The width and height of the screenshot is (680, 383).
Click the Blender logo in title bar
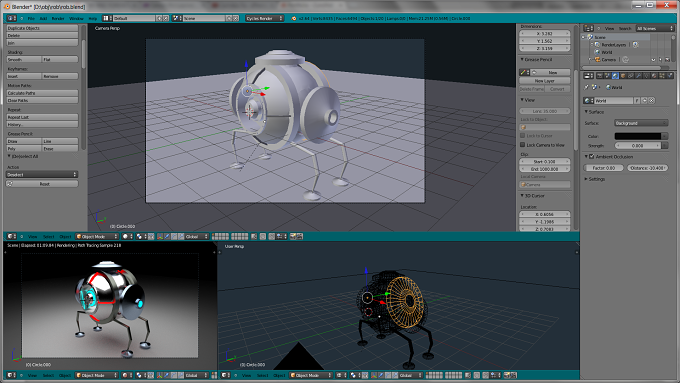click(7, 7)
